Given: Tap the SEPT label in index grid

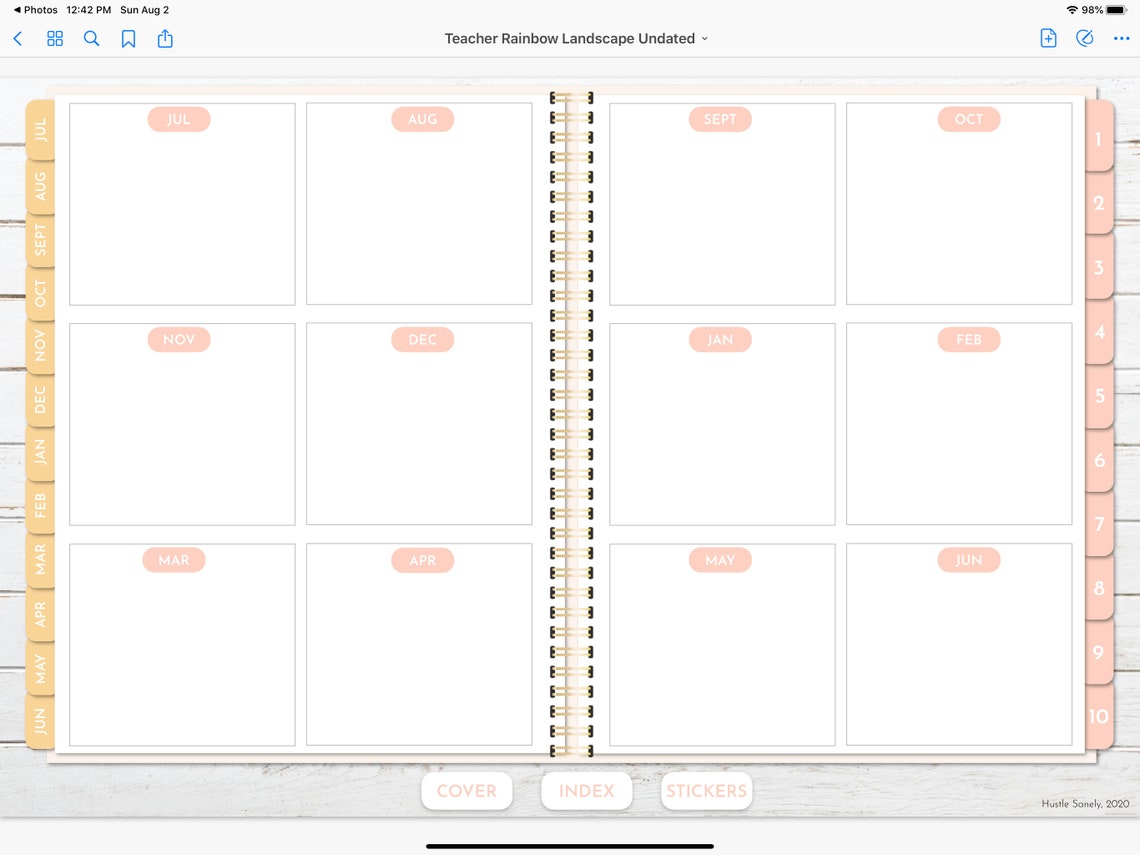Looking at the screenshot, I should tap(720, 119).
